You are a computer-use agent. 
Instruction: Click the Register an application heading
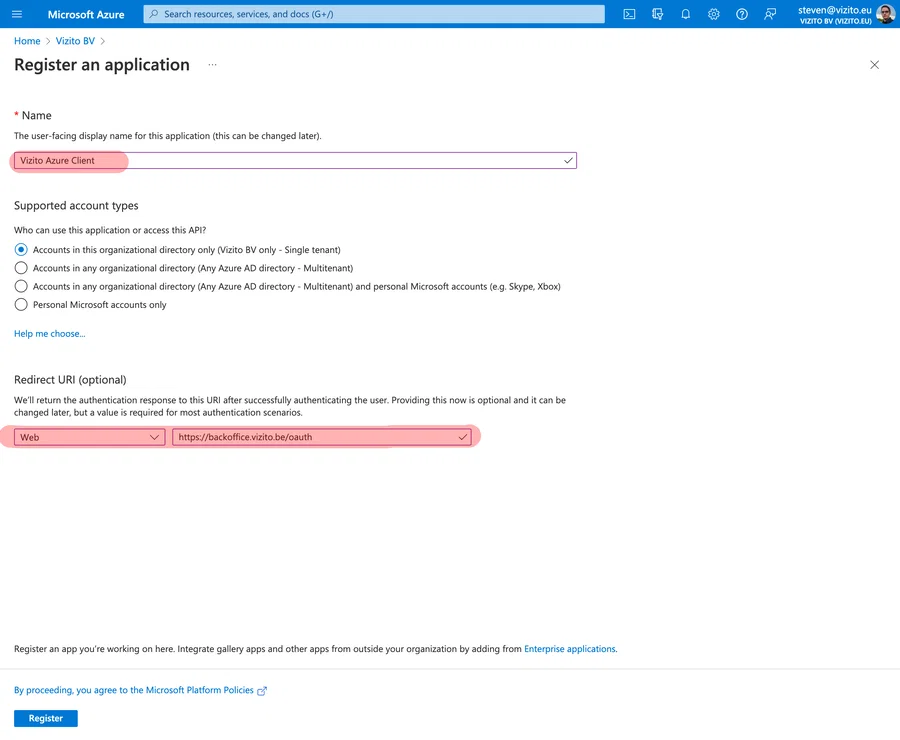[102, 65]
